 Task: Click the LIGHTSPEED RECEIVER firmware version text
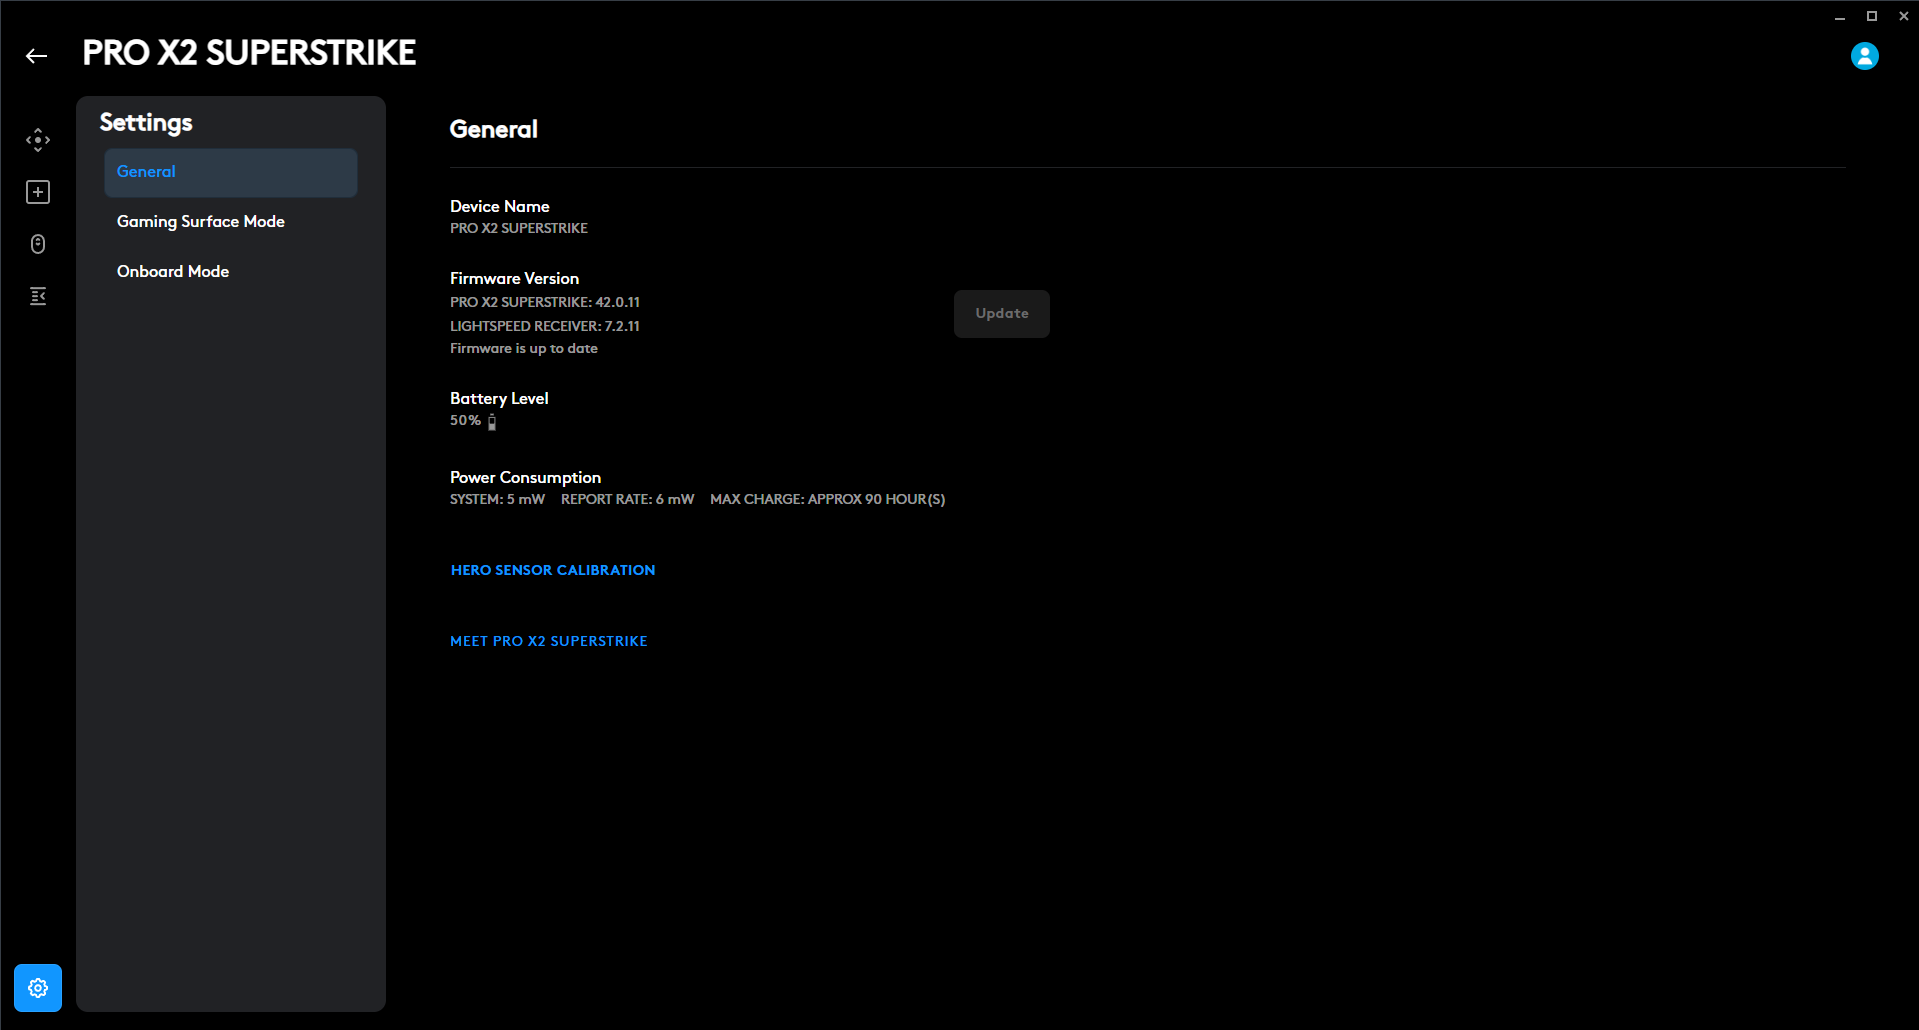(544, 326)
